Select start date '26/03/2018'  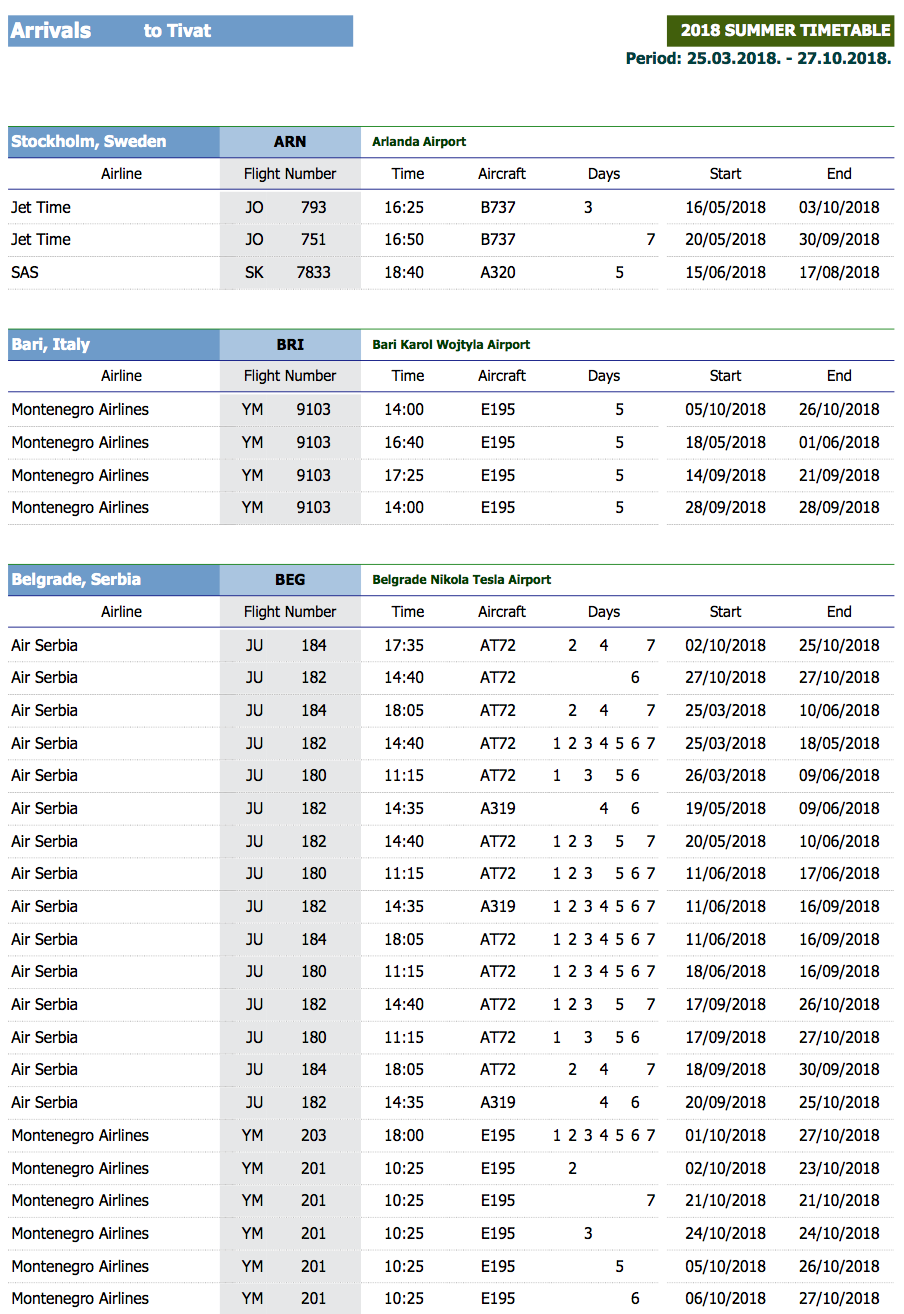(x=725, y=776)
